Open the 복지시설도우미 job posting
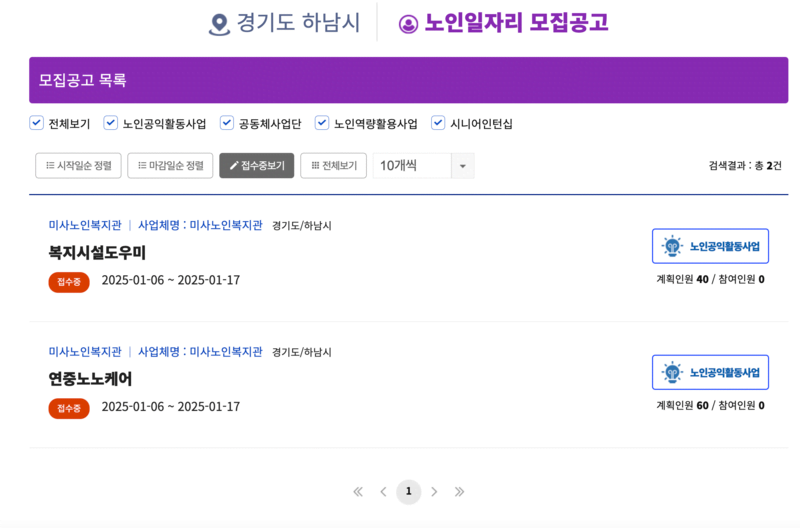The image size is (800, 528). (97, 253)
